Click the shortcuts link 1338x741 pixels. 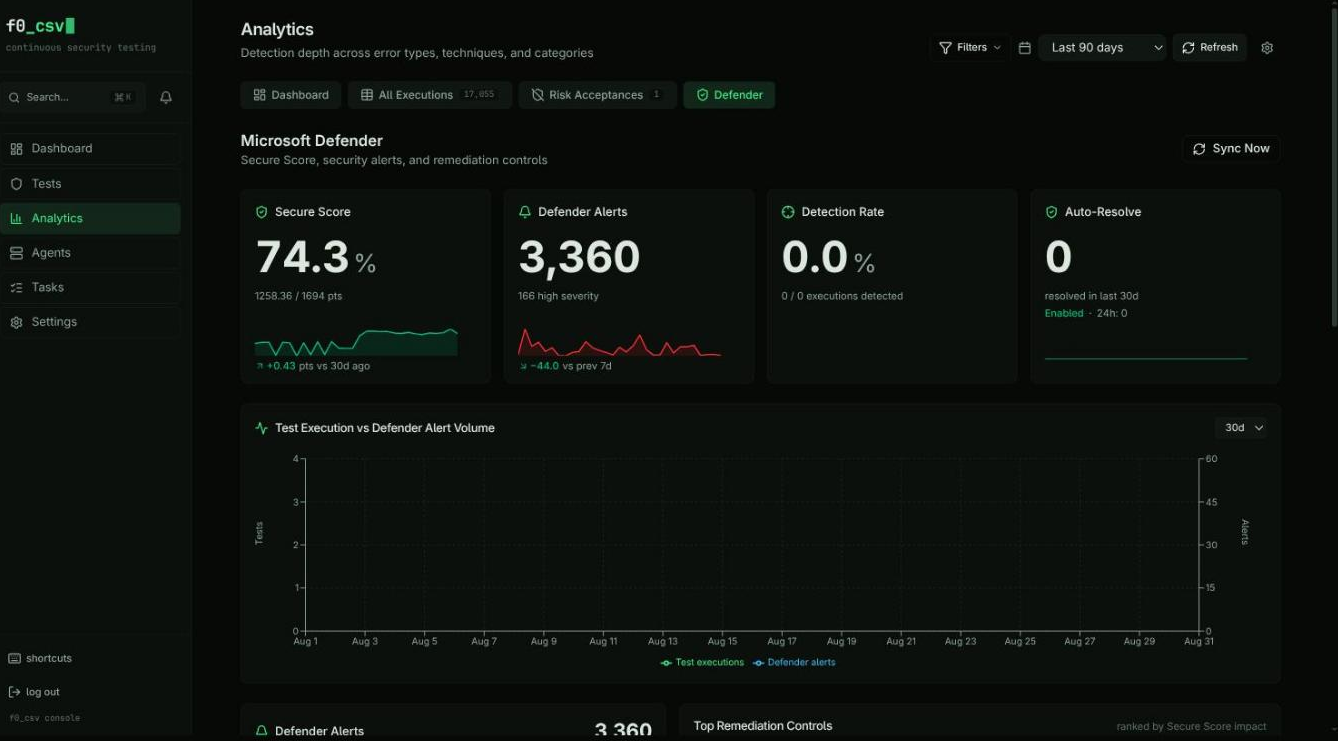tap(40, 658)
